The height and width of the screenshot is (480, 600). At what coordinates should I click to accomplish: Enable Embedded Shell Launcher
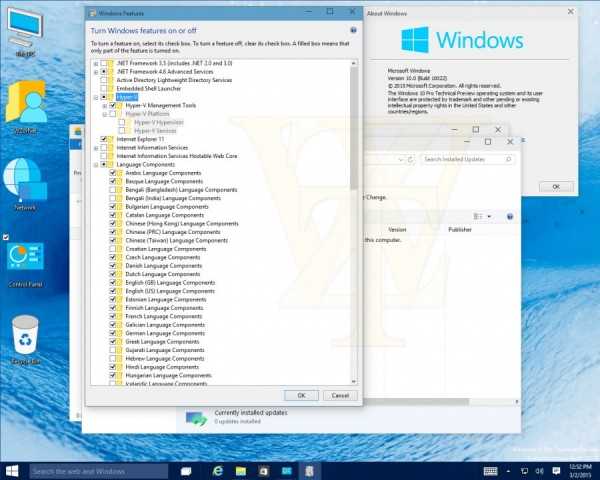tap(103, 88)
